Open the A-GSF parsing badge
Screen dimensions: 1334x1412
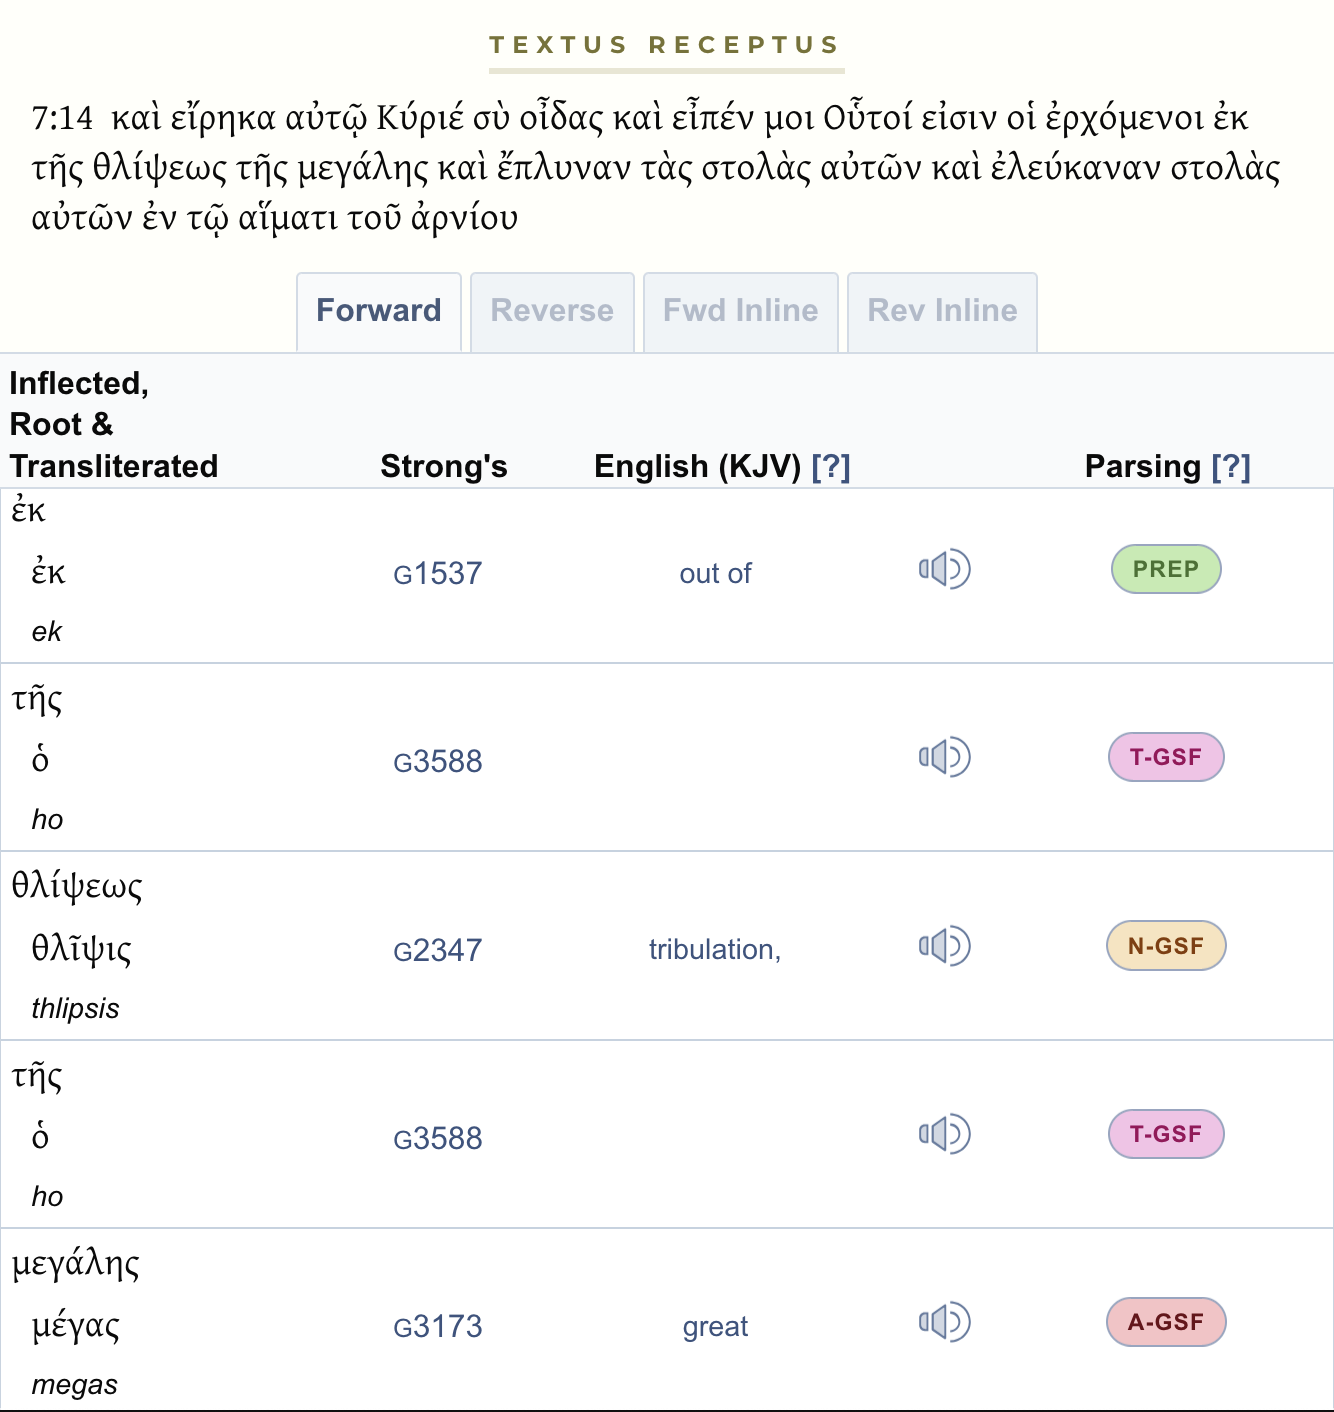[1166, 1322]
